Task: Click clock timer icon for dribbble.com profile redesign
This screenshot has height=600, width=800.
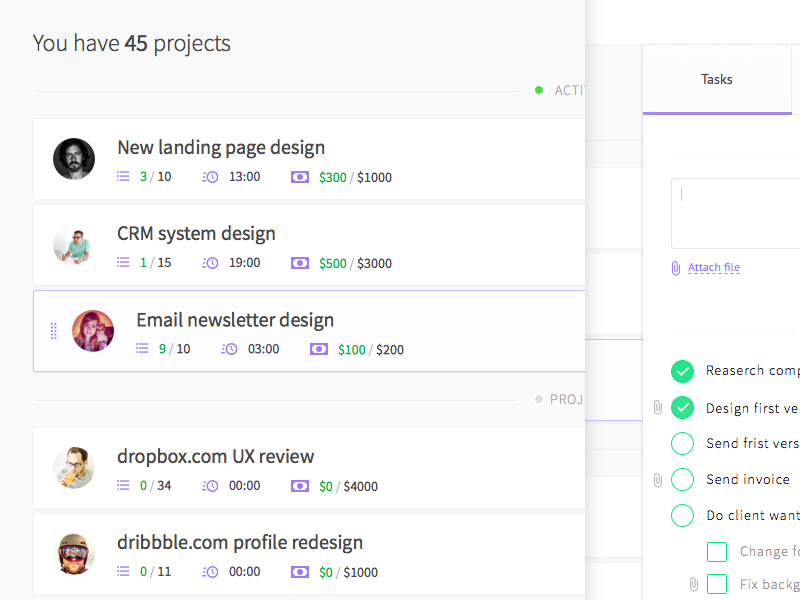Action: 210,572
